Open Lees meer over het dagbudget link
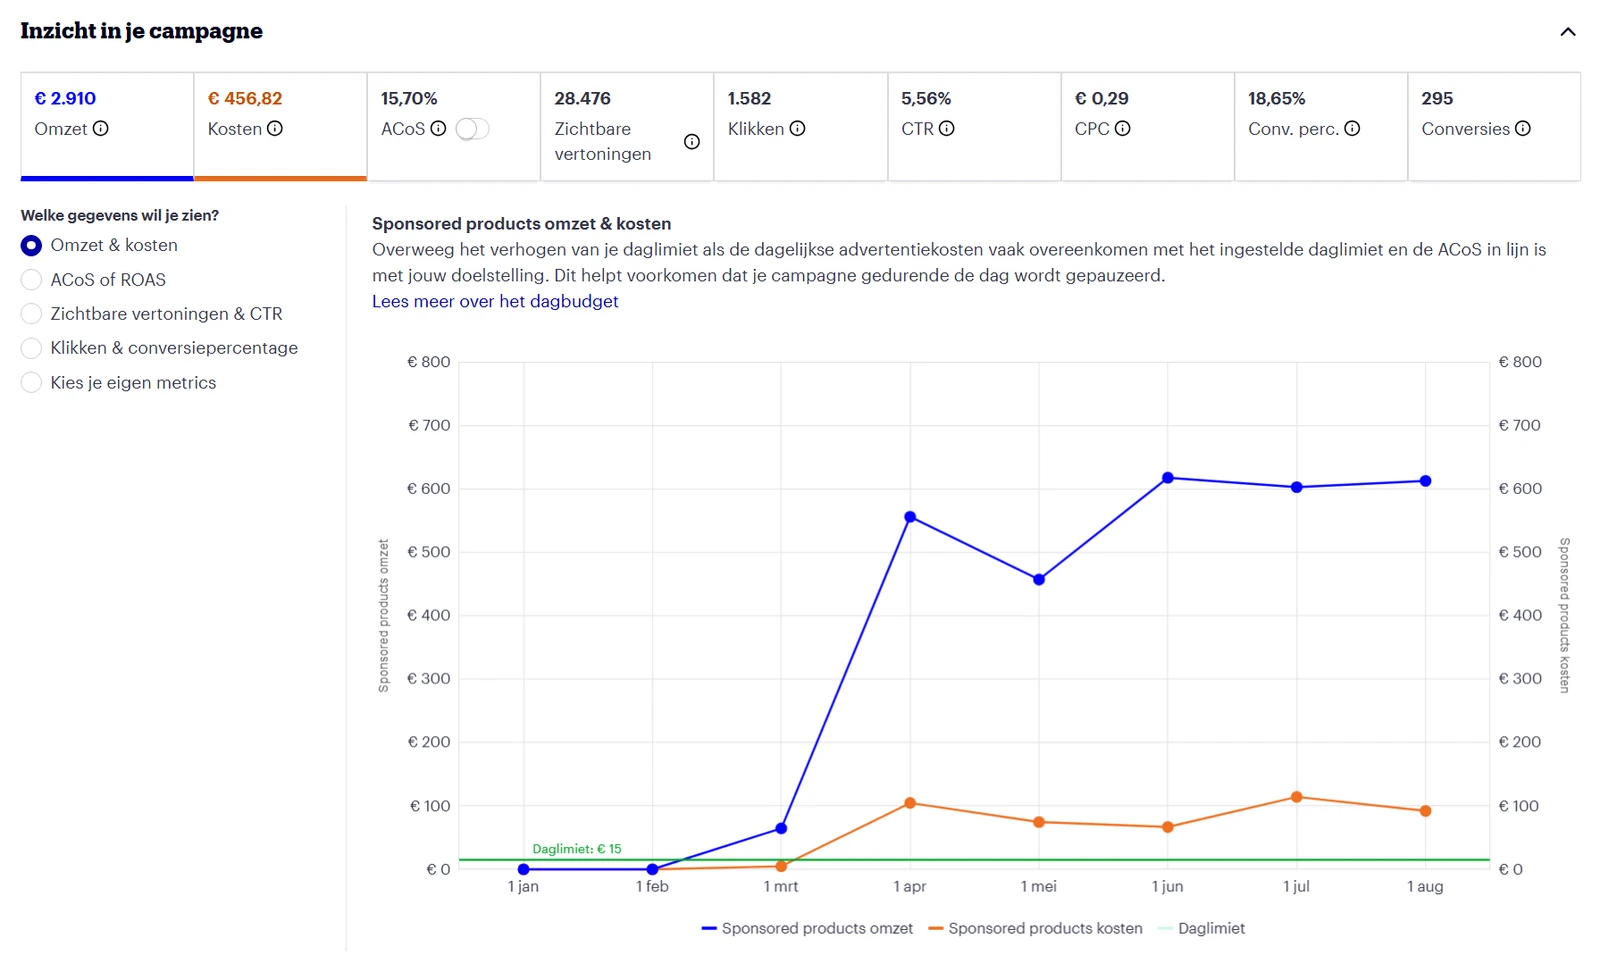This screenshot has height=971, width=1600. tap(495, 301)
